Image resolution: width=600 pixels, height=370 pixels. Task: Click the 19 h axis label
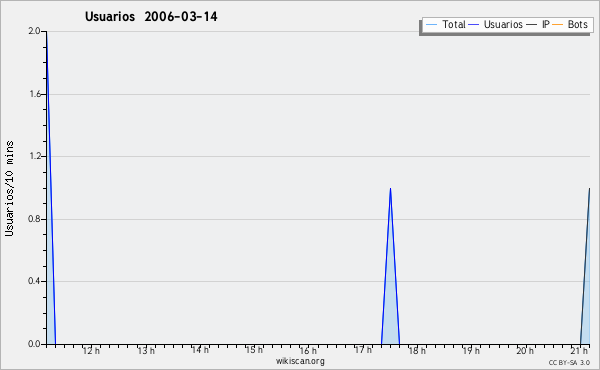pyautogui.click(x=471, y=350)
